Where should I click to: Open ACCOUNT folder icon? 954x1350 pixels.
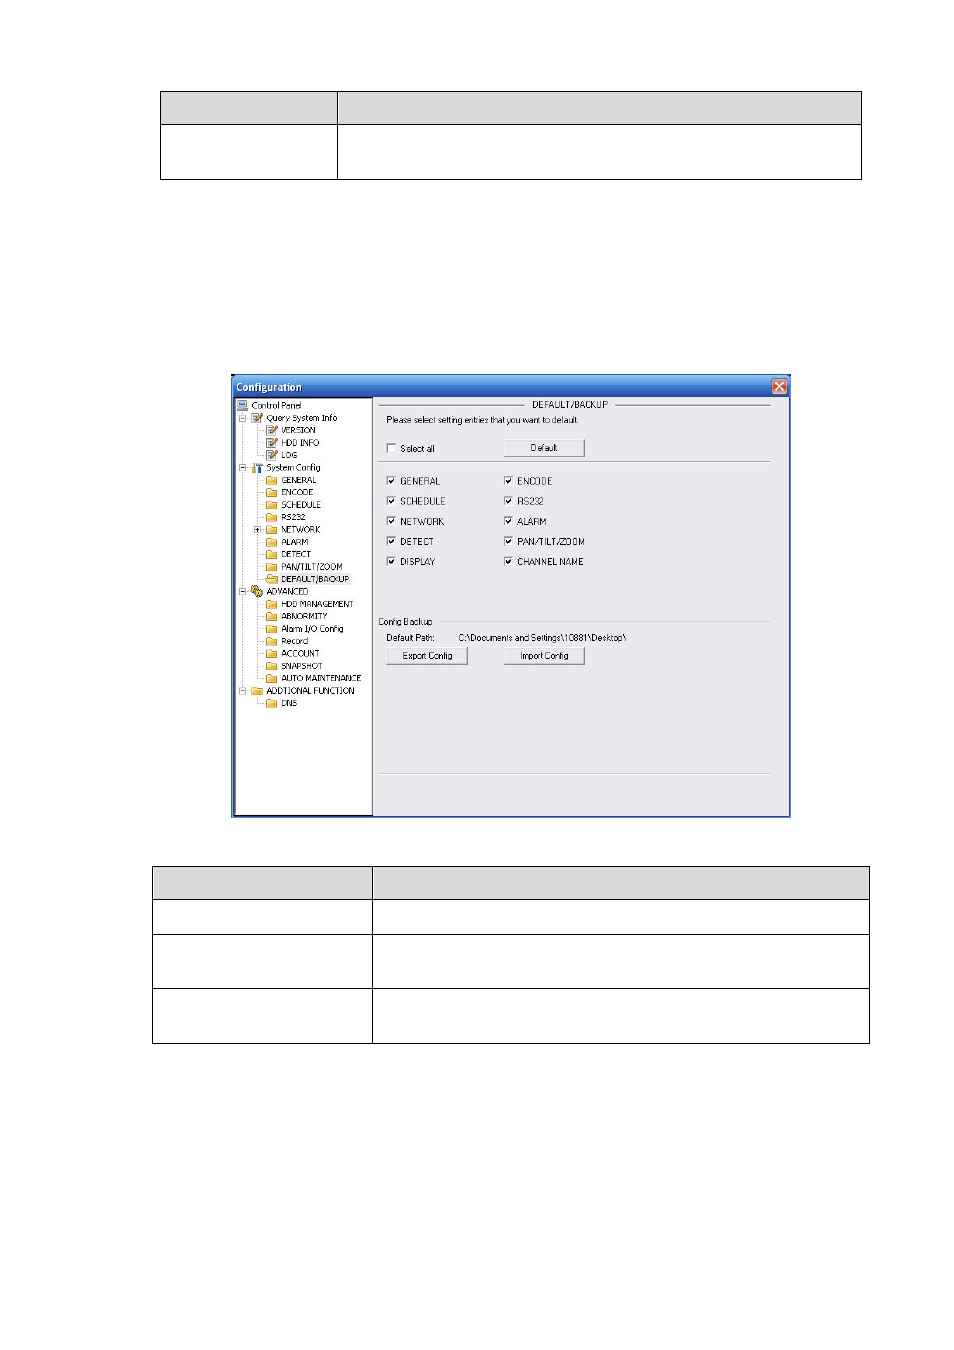pos(272,653)
